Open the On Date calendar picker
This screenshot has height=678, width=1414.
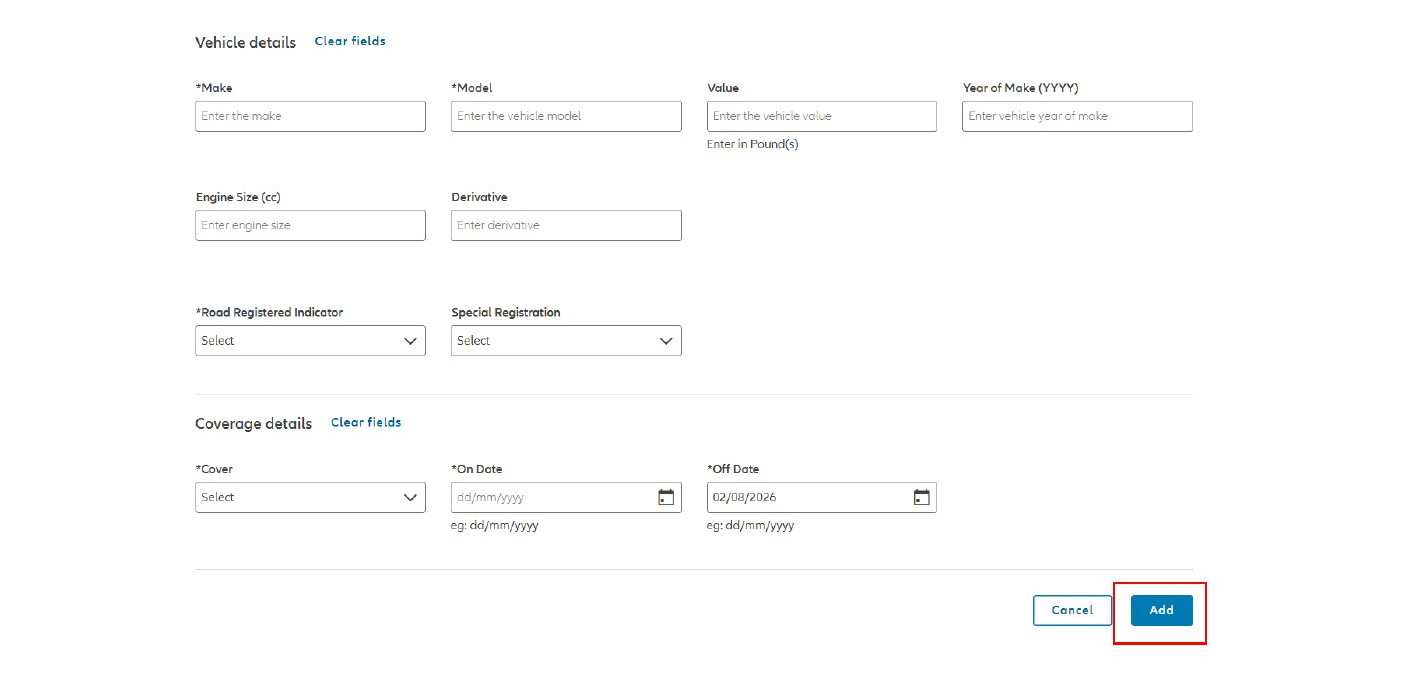pyautogui.click(x=666, y=498)
